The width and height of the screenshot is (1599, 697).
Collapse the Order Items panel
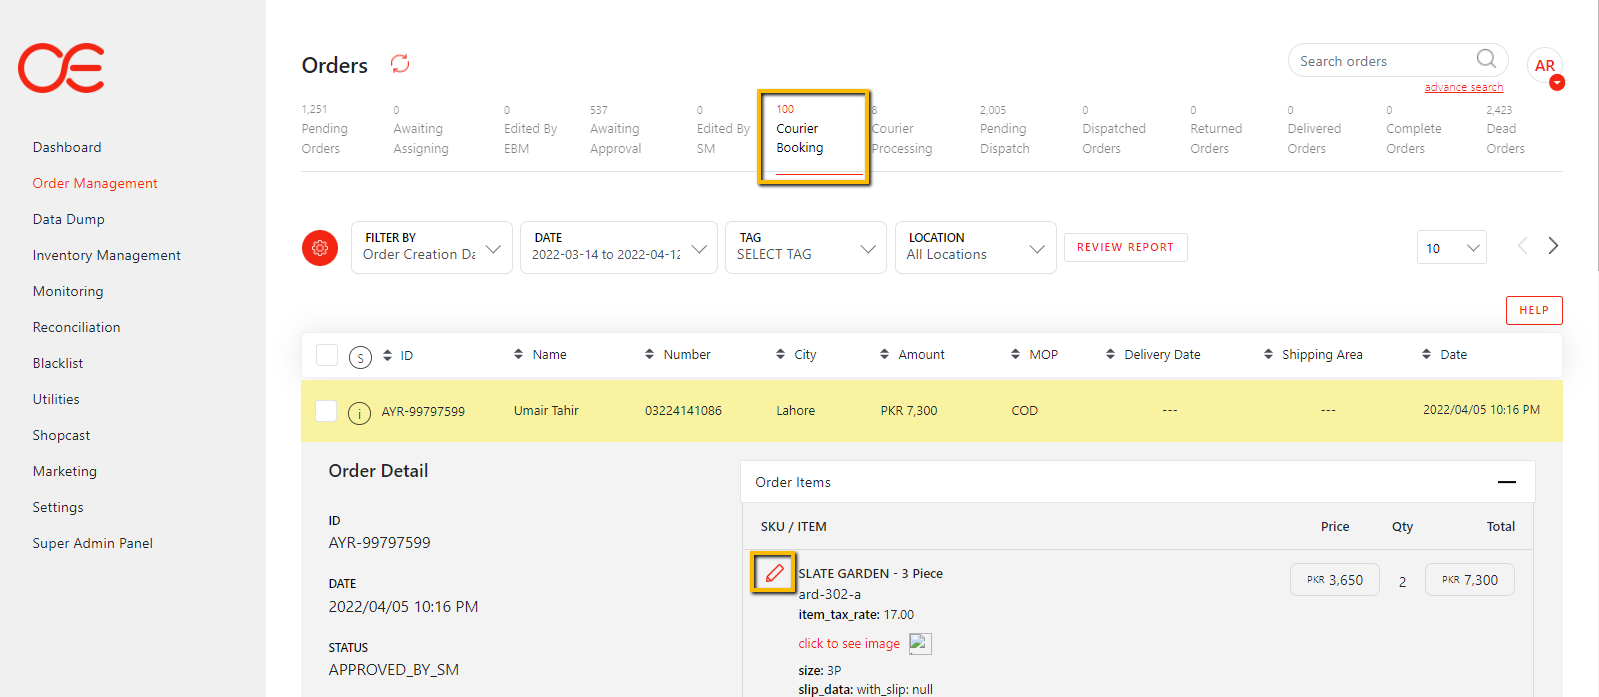pyautogui.click(x=1506, y=482)
